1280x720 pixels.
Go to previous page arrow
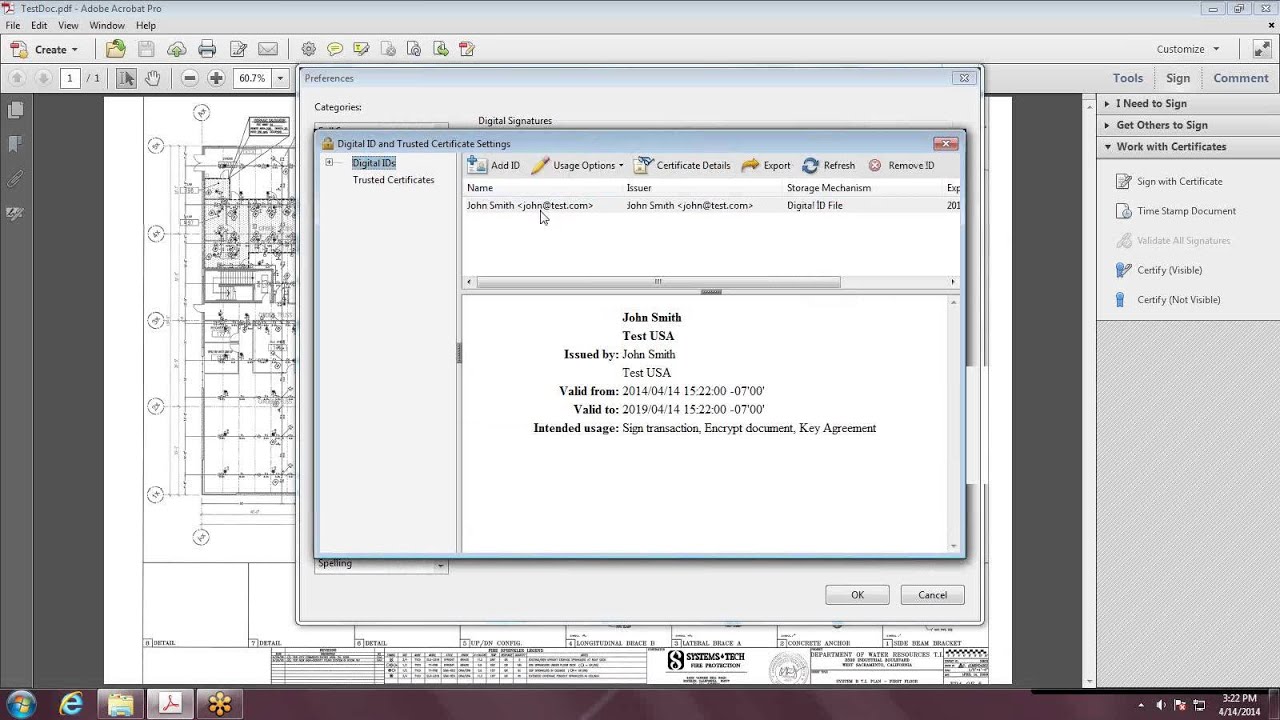tap(18, 78)
